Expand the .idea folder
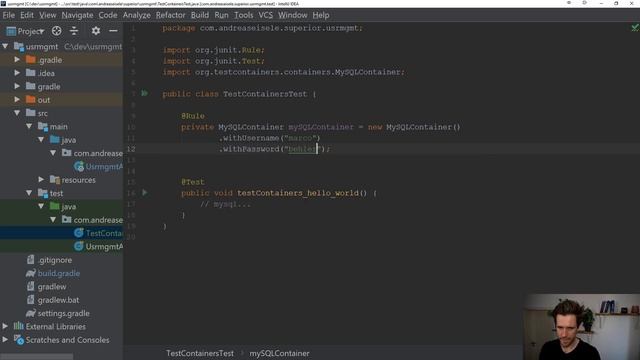Screen dimensions: 640x360 pyautogui.click(x=17, y=73)
